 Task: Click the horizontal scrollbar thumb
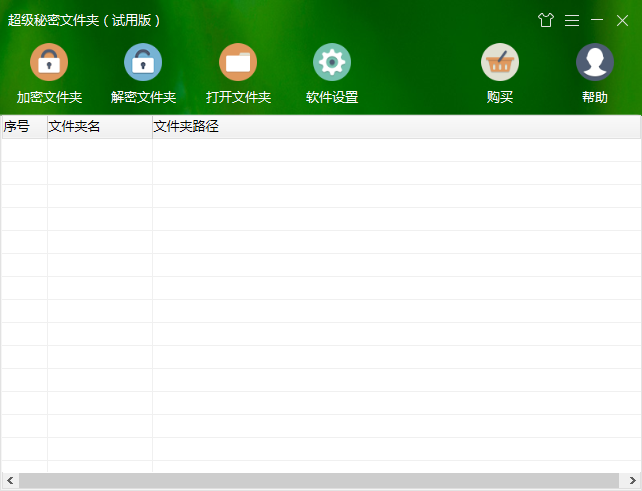click(319, 480)
